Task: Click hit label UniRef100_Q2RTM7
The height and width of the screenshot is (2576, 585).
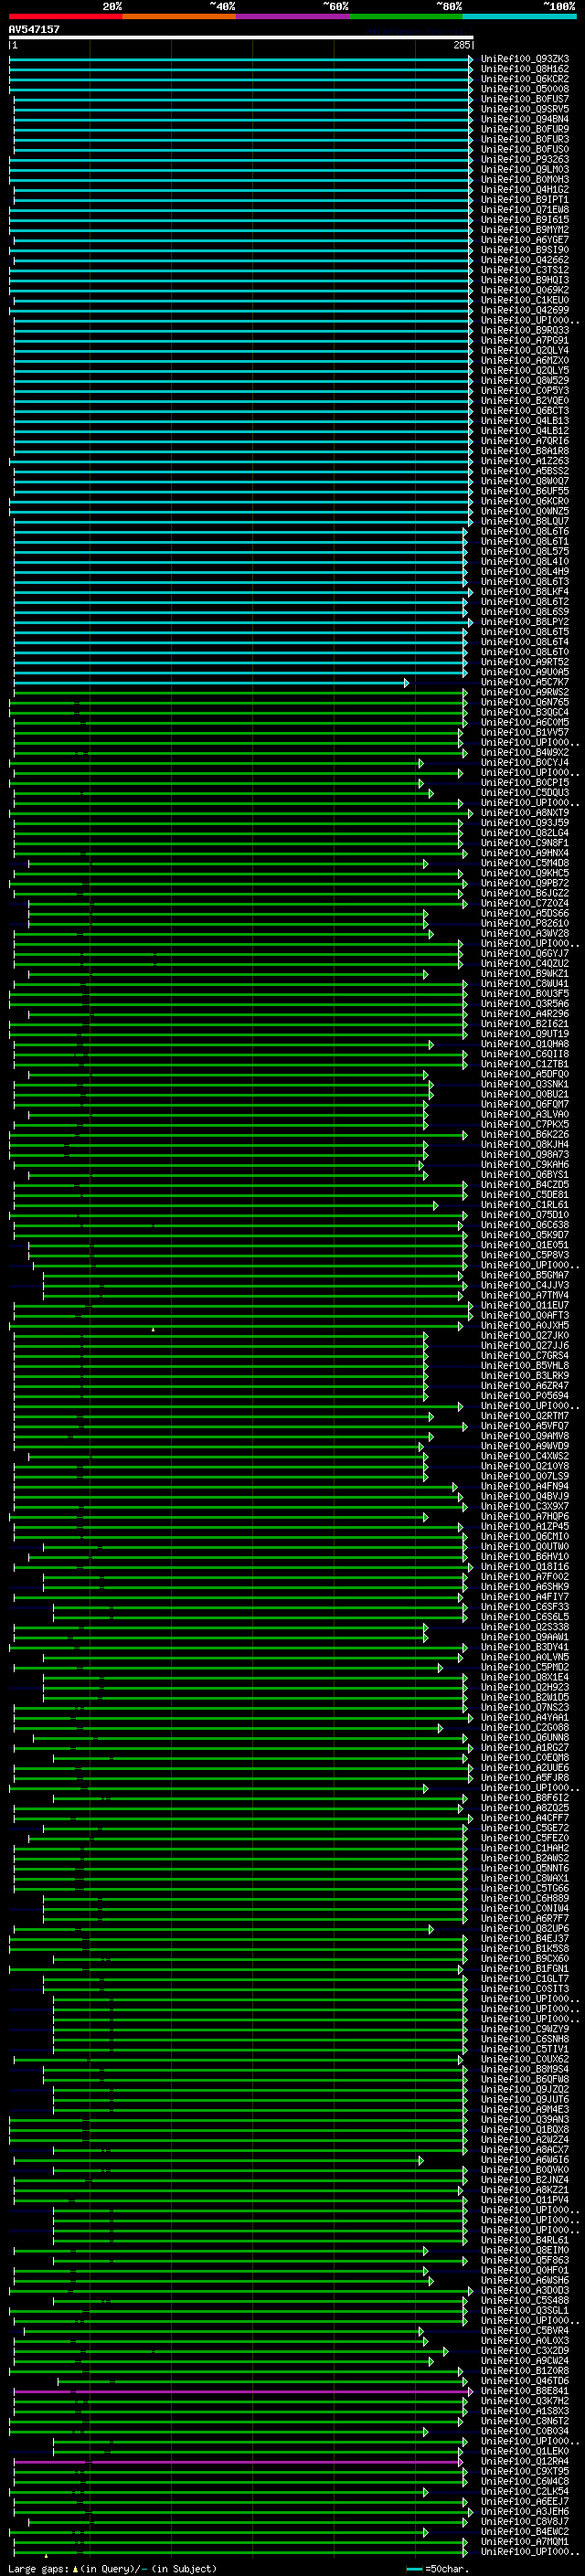Action: tap(525, 1416)
